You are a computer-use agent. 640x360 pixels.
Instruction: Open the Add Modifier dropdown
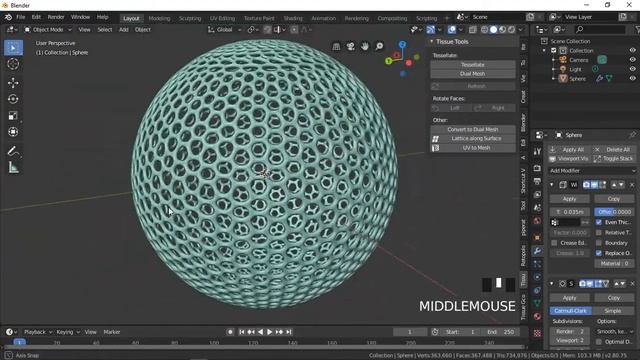point(592,171)
